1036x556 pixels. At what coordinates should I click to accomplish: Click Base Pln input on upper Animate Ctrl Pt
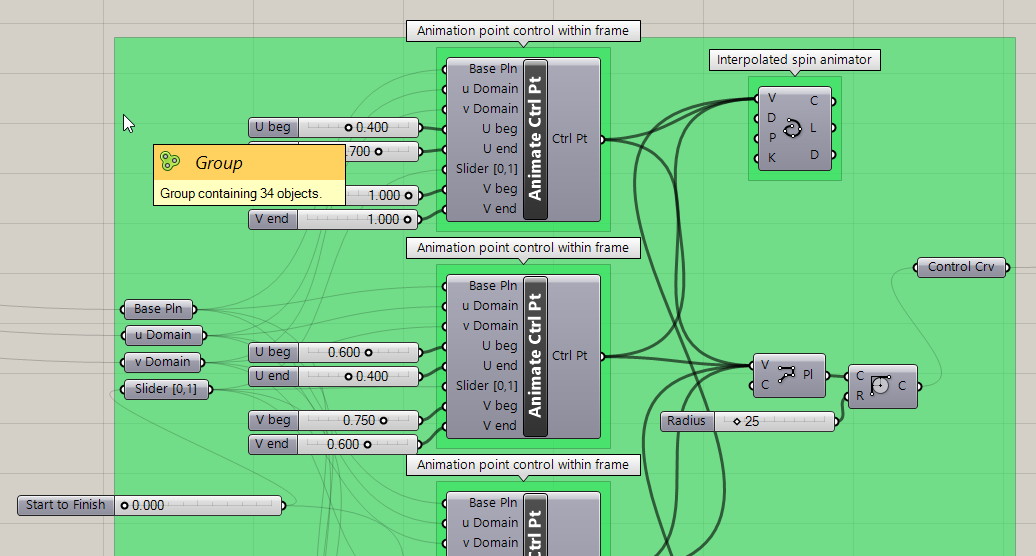[492, 69]
